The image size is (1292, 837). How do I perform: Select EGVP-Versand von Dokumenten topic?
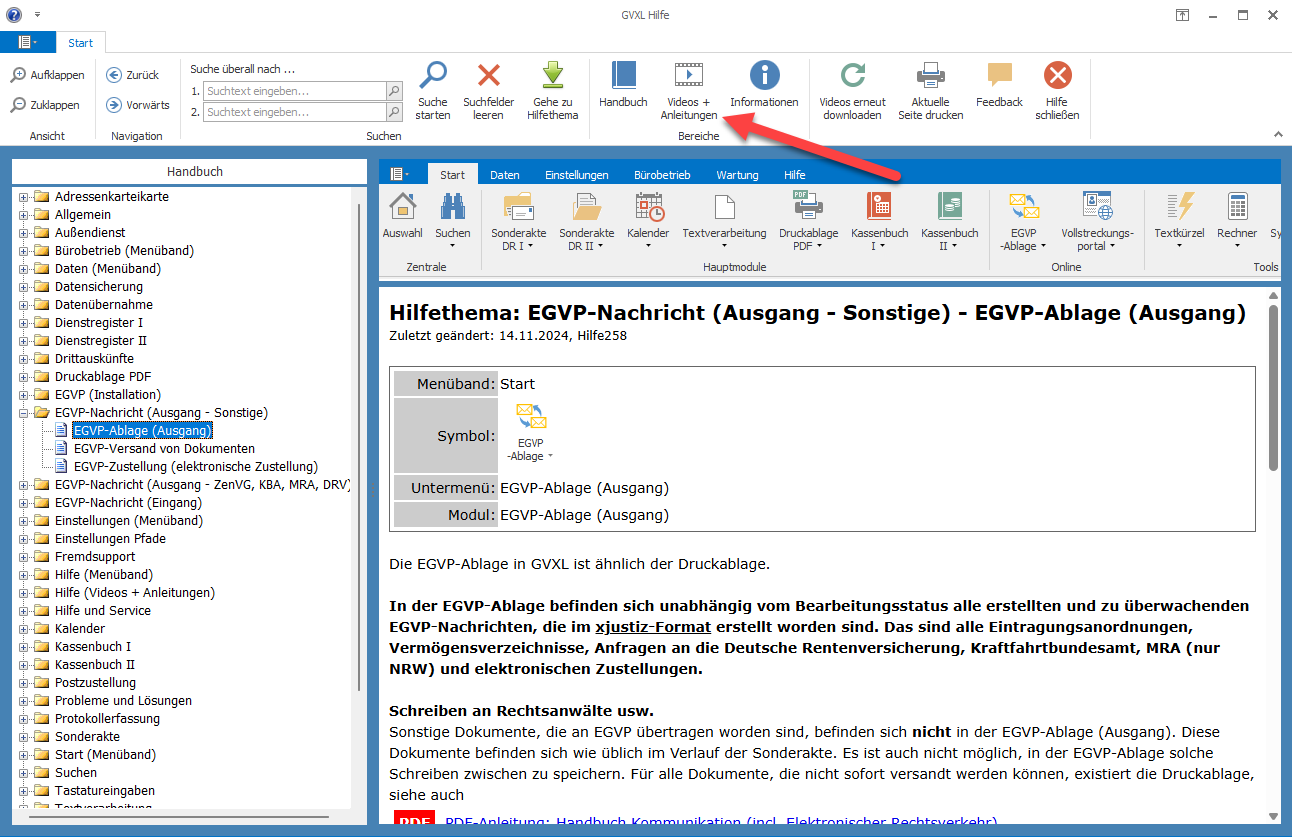point(164,449)
